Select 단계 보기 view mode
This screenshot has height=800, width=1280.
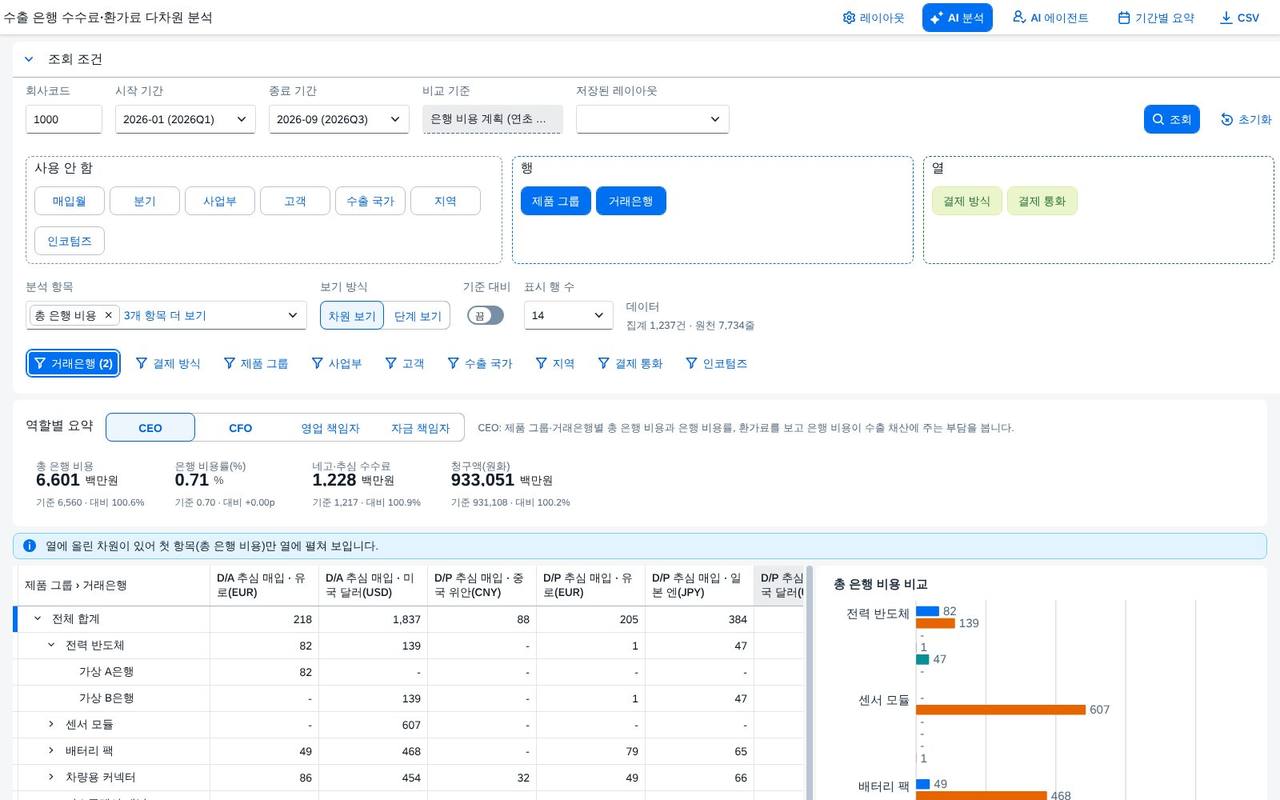417,315
